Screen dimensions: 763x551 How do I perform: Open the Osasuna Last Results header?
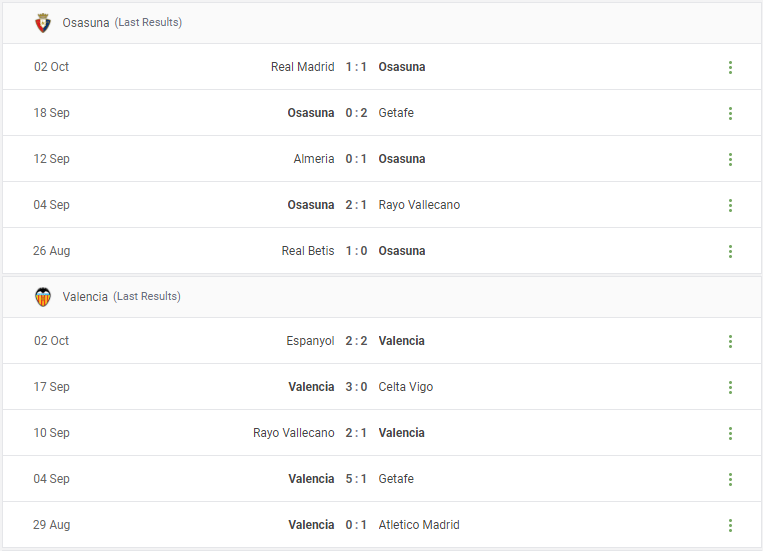coord(382,23)
